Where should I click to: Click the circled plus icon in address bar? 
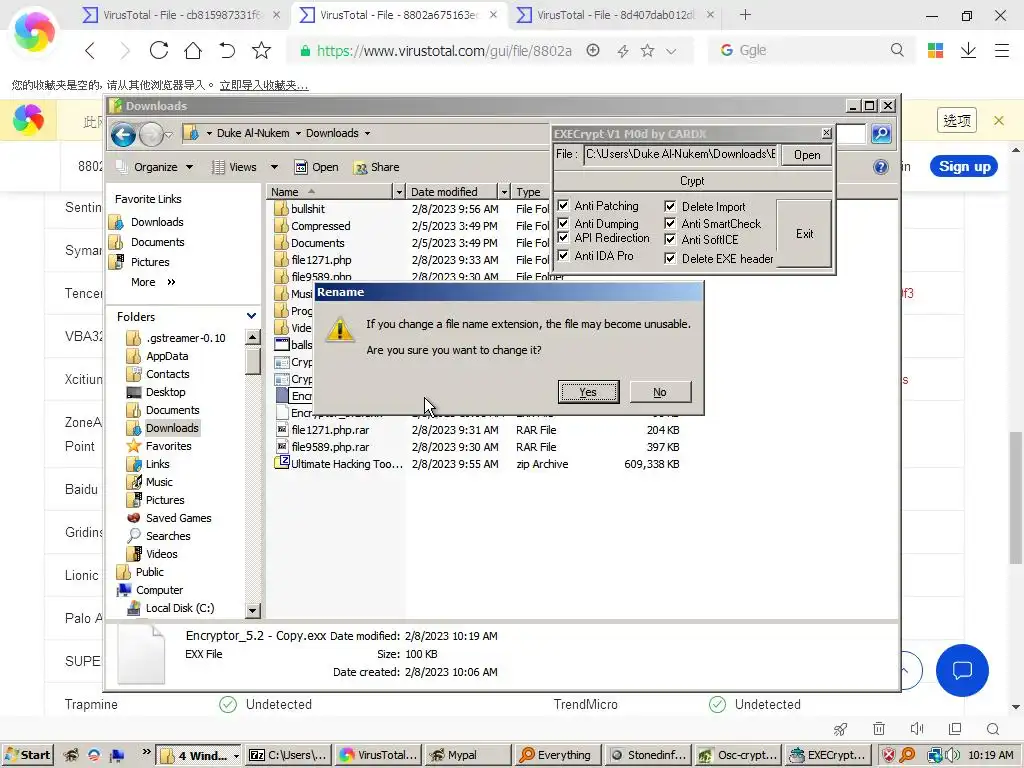[x=593, y=50]
